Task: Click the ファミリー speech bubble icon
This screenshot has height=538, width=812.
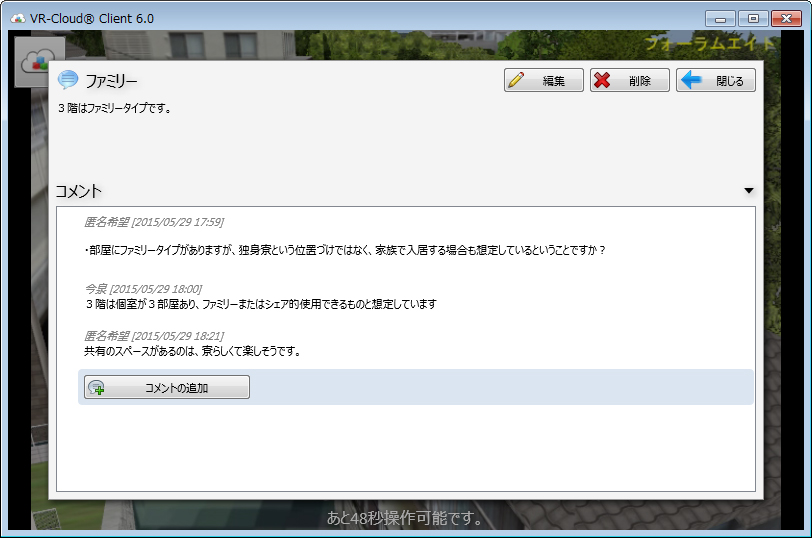Action: click(68, 80)
